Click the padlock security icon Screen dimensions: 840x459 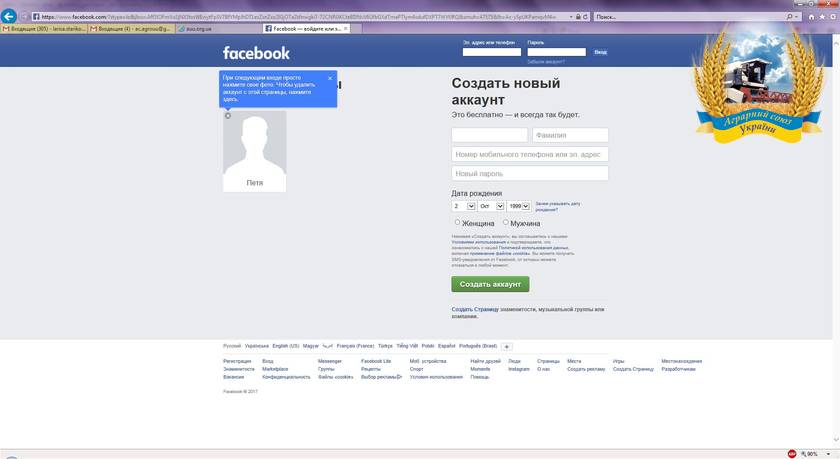pyautogui.click(x=579, y=17)
